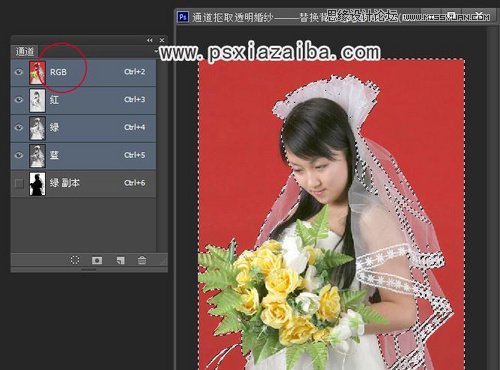Select the 蓝 channel row

[x=83, y=156]
